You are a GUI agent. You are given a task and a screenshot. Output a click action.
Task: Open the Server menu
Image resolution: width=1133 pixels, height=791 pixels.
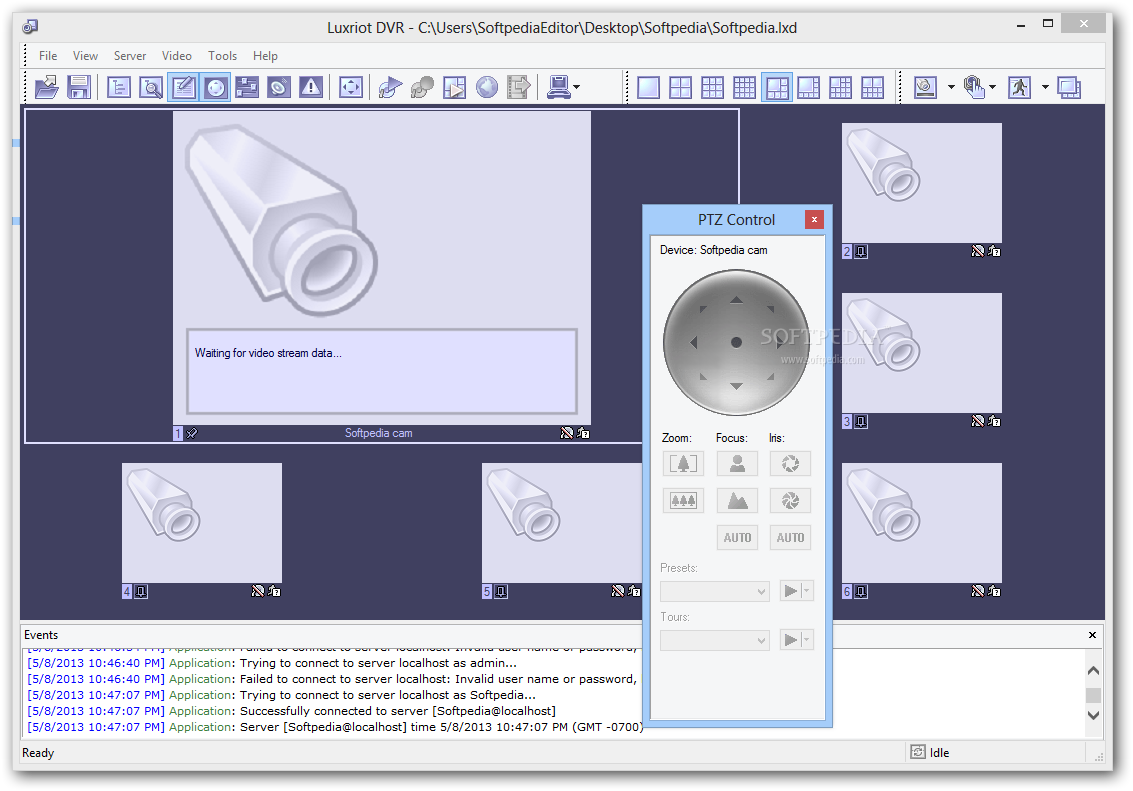(130, 56)
